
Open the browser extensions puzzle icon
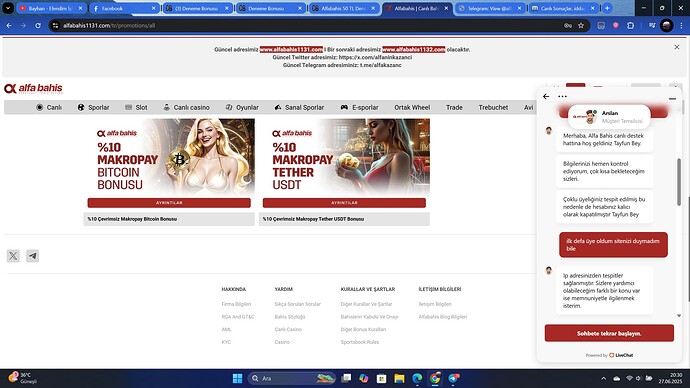coord(630,26)
